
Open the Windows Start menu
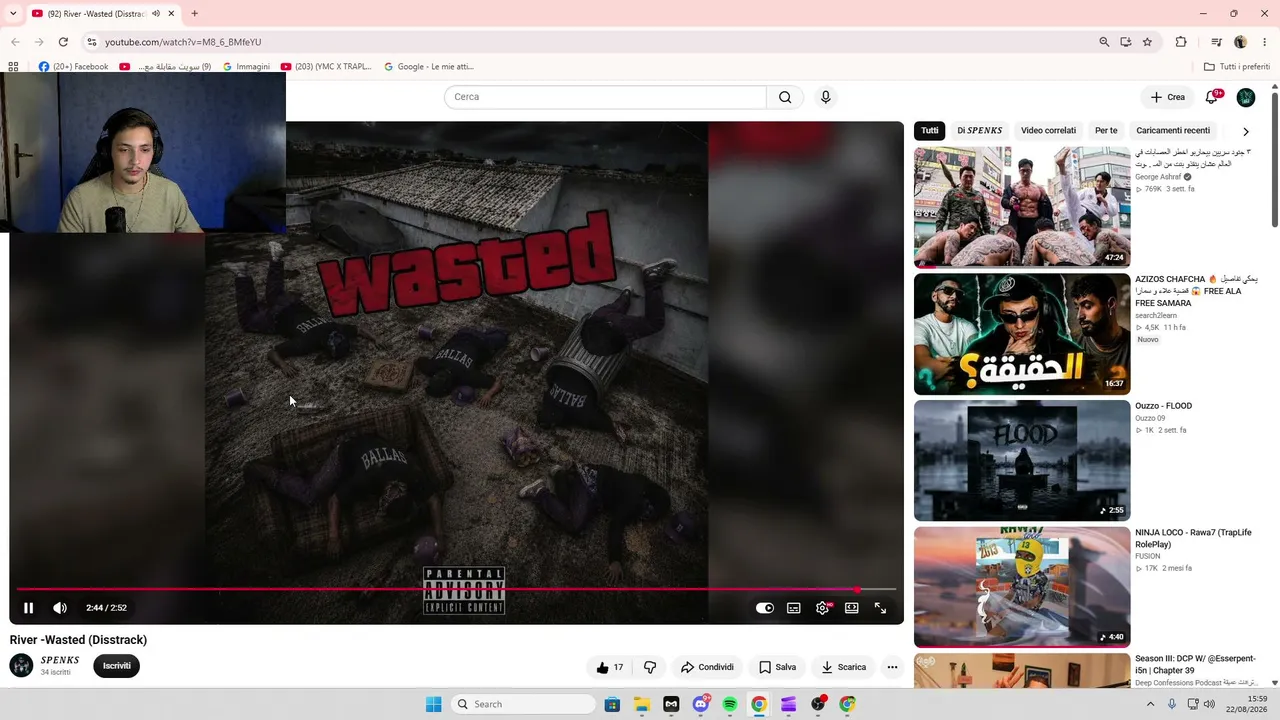tap(433, 705)
